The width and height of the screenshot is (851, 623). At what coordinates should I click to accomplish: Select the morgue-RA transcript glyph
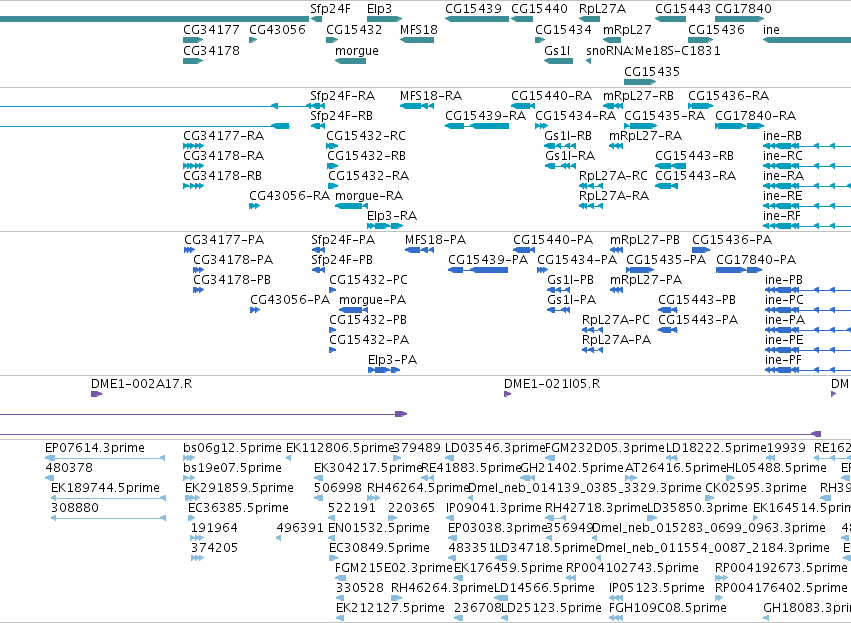pos(352,206)
